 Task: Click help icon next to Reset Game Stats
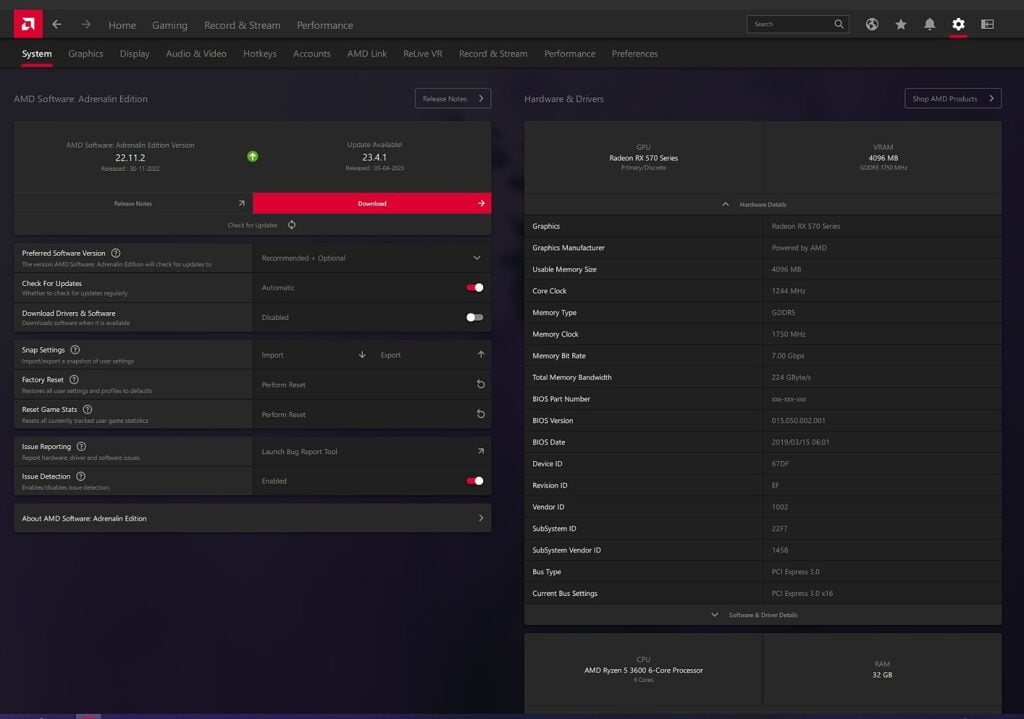[88, 409]
